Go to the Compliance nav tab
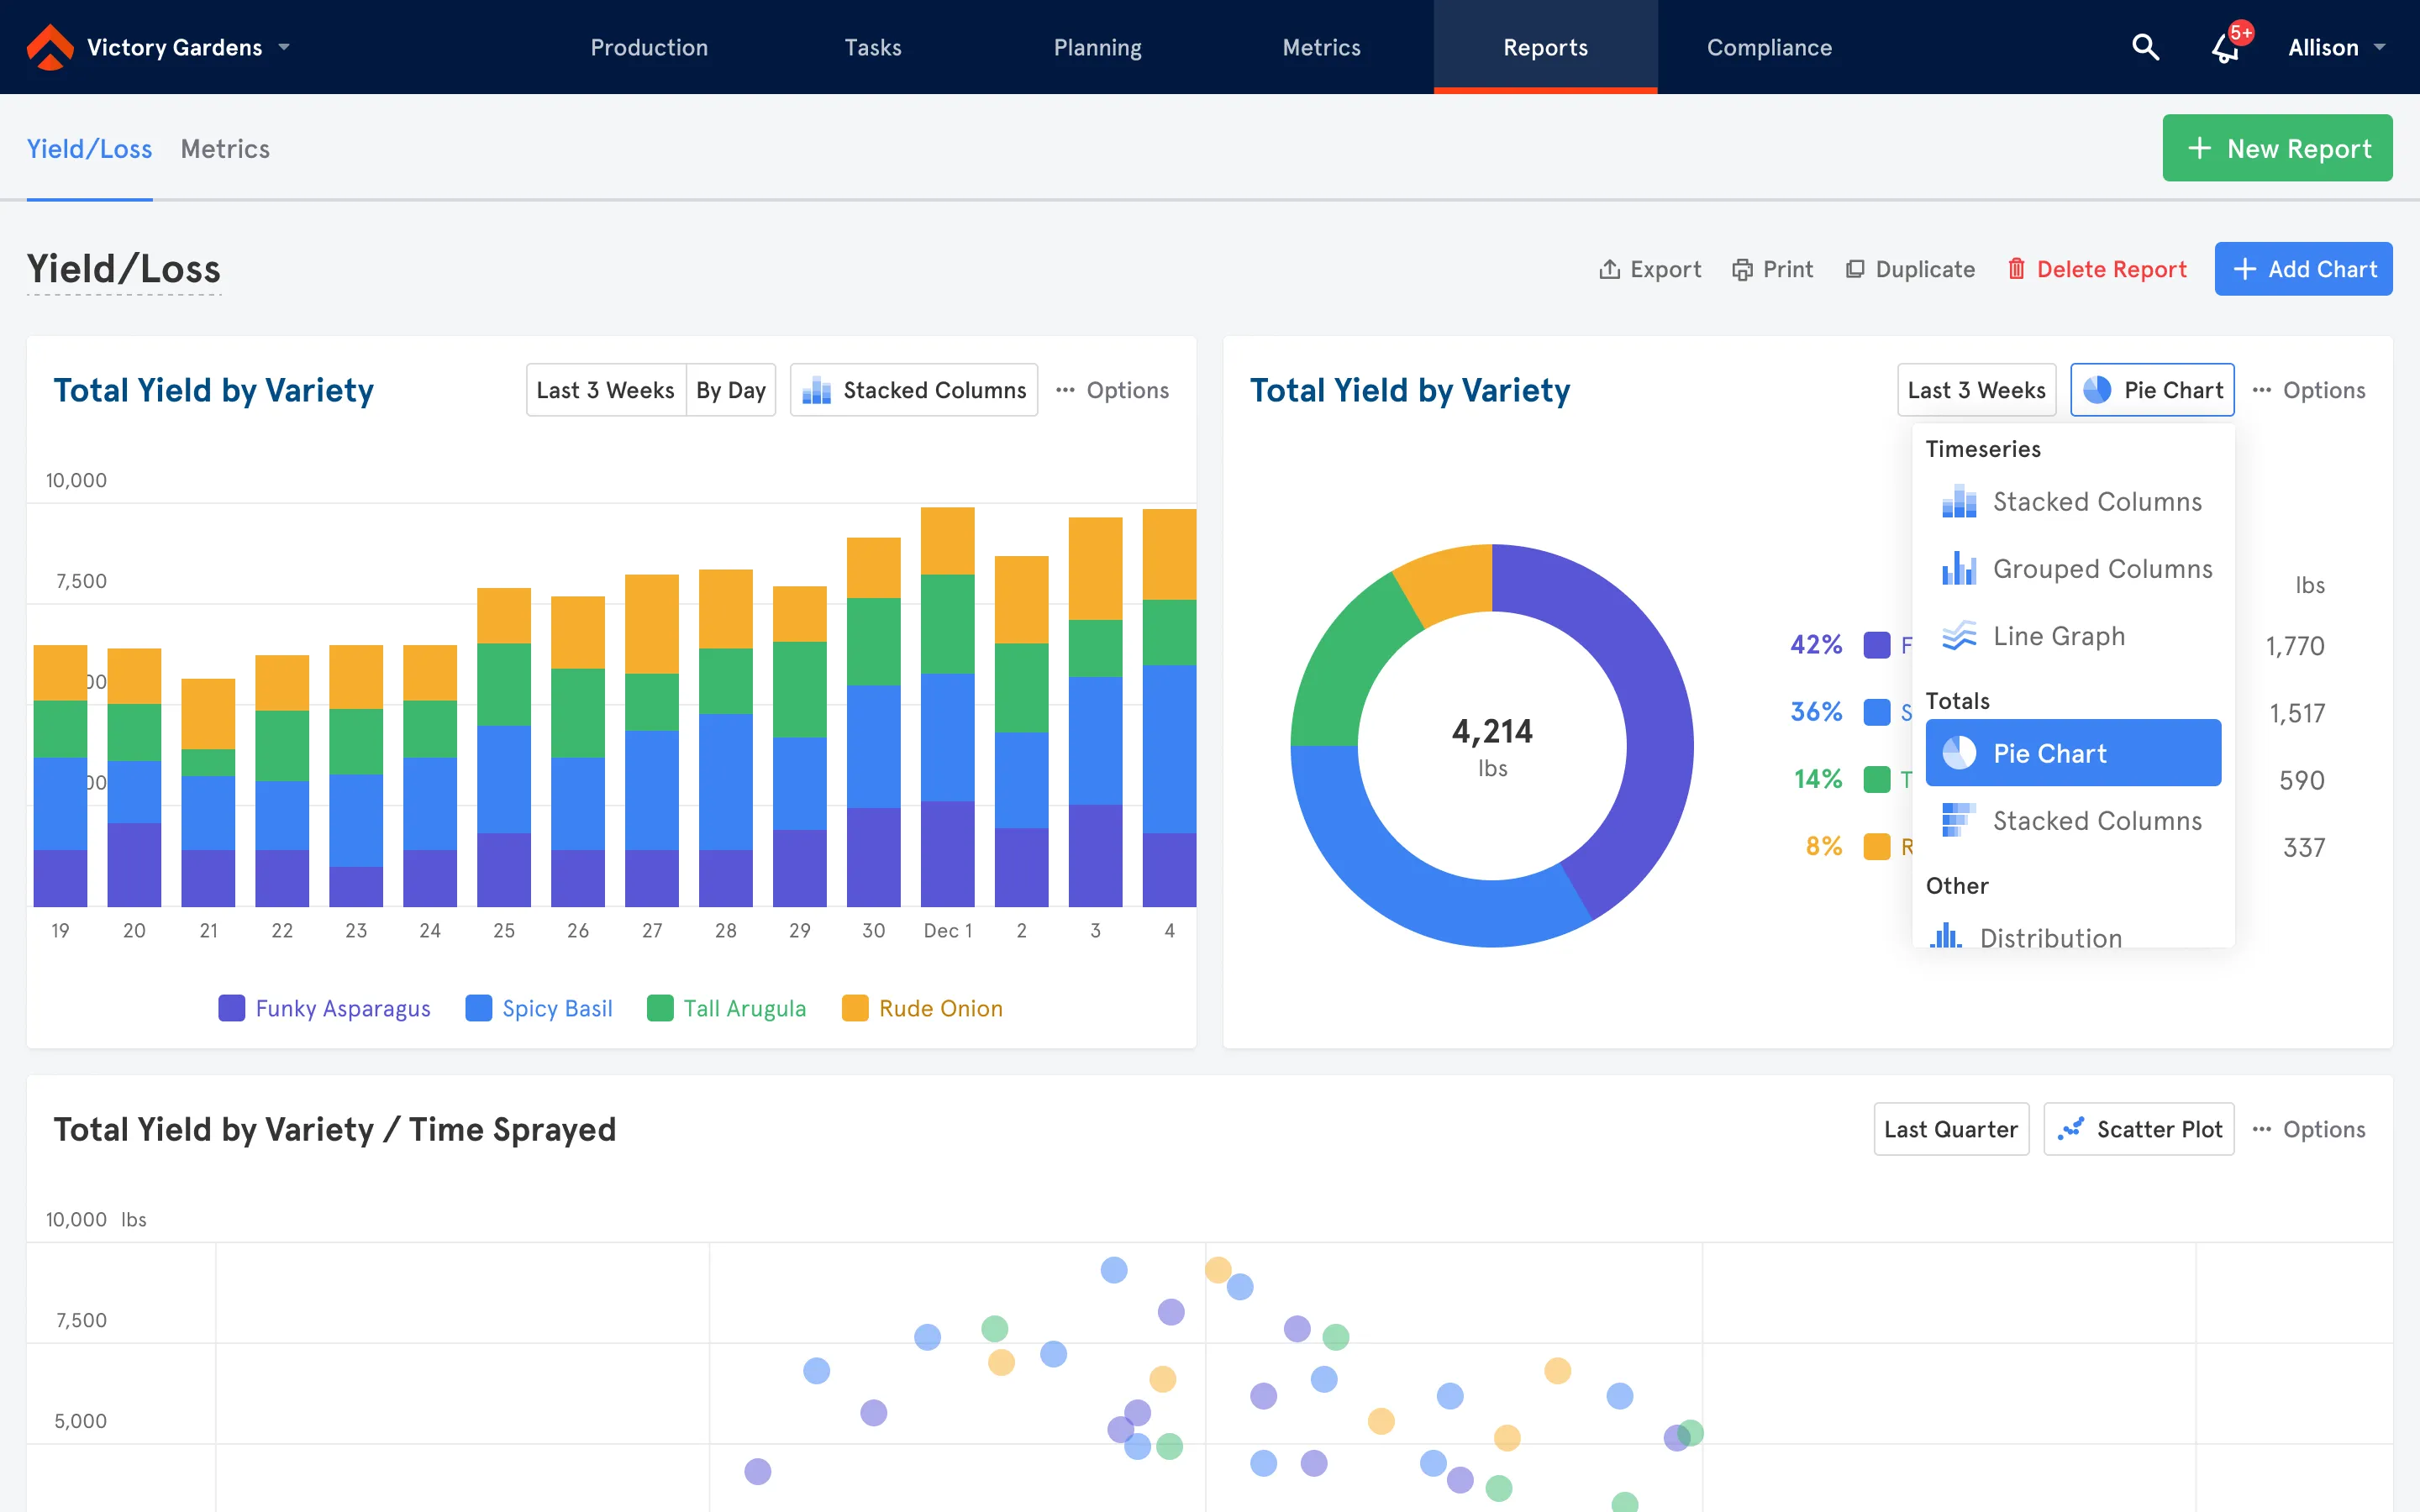 tap(1769, 47)
